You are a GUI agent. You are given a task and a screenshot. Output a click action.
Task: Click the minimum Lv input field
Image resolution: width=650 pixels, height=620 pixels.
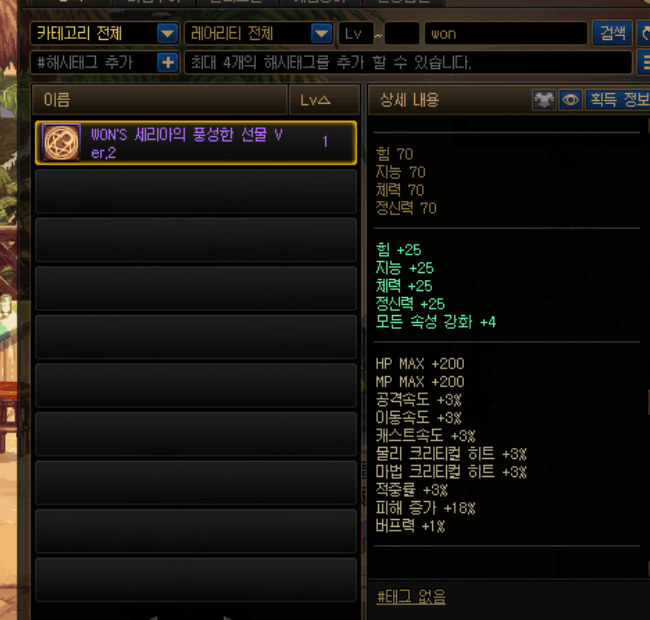(356, 34)
